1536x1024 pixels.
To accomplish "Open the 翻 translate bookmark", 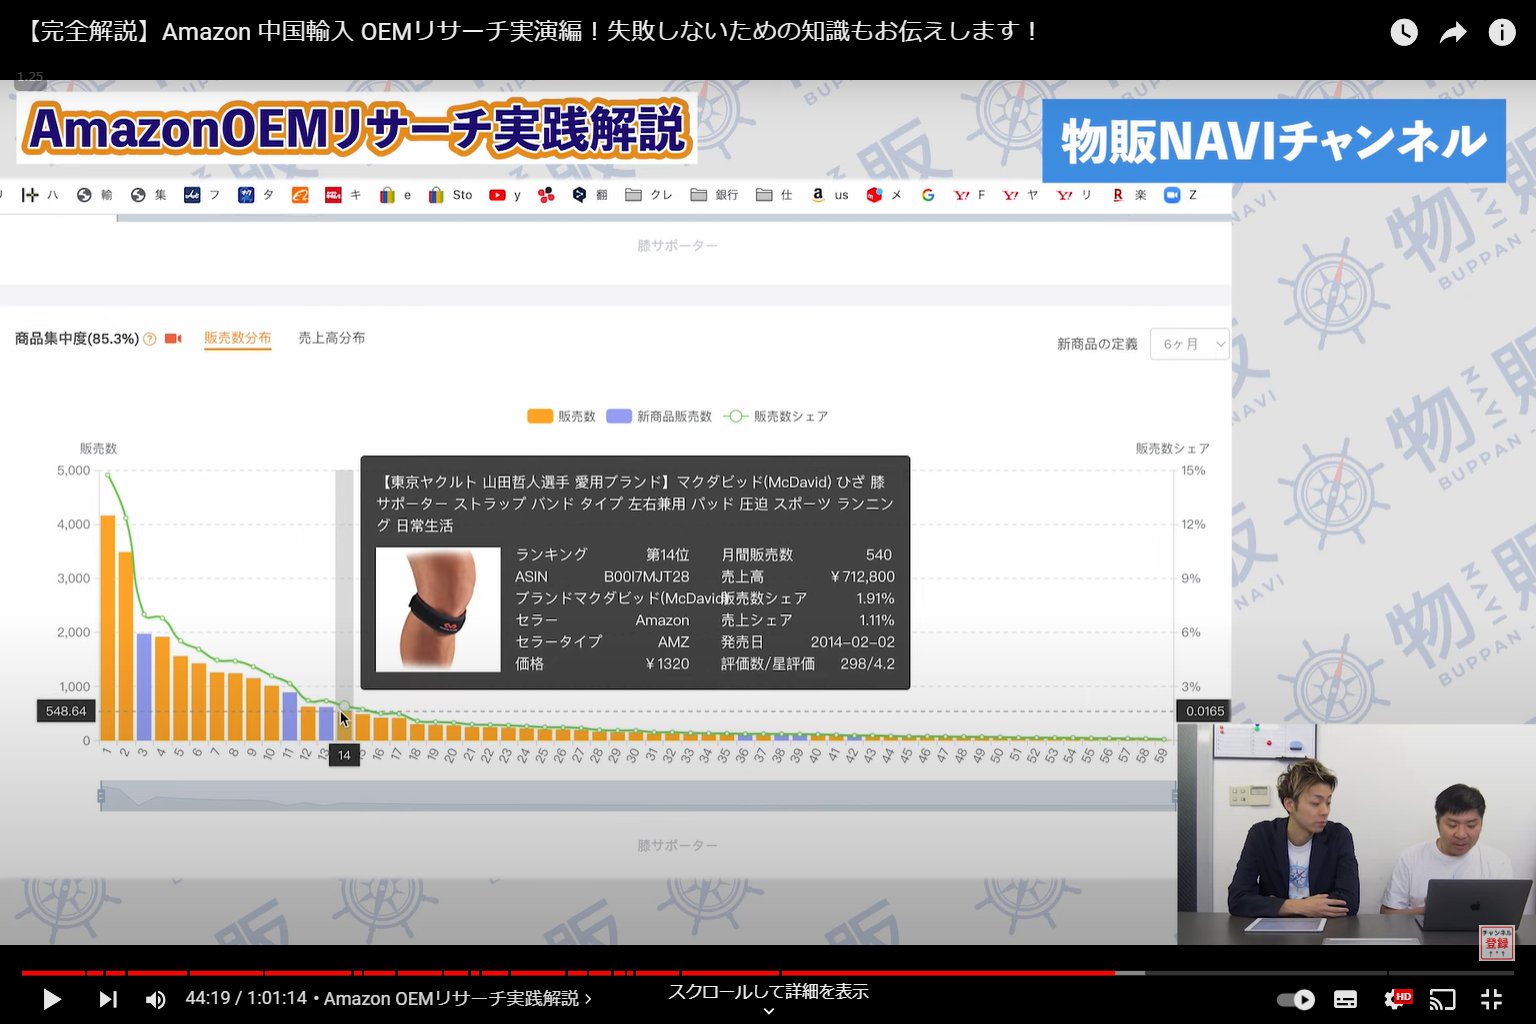I will pyautogui.click(x=590, y=195).
